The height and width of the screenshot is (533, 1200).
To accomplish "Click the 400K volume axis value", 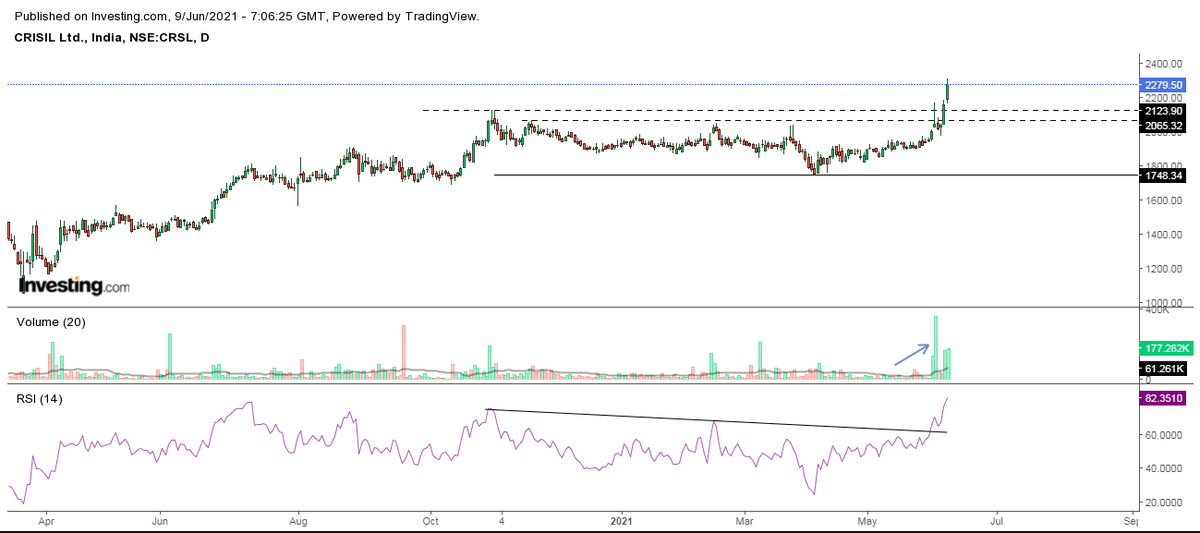I will [1159, 311].
